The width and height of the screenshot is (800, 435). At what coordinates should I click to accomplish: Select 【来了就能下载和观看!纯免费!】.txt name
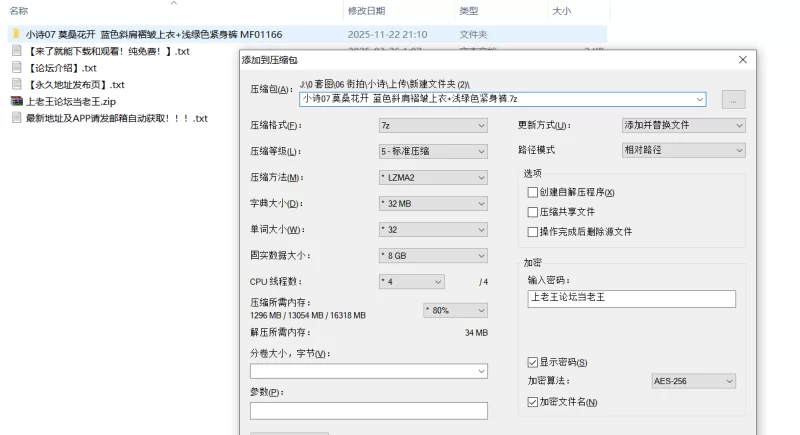[108, 51]
